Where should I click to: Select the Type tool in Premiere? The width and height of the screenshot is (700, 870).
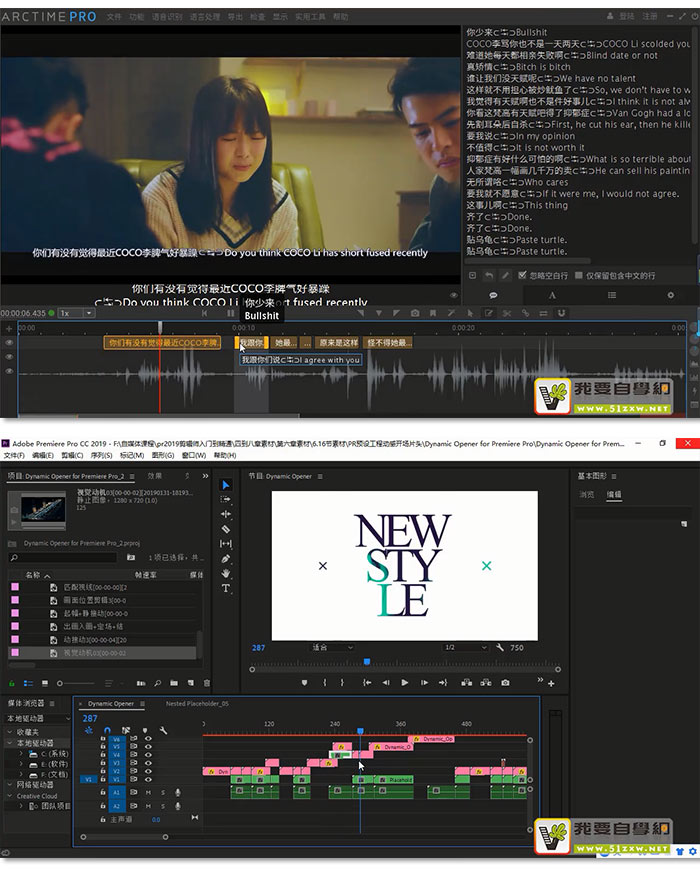pyautogui.click(x=226, y=588)
